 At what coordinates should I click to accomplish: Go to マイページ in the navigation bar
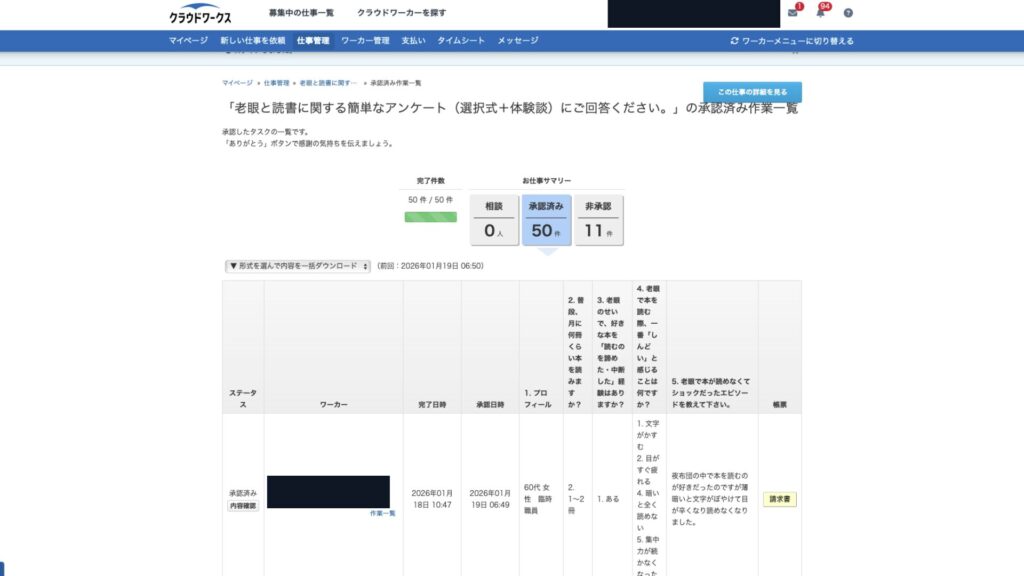tap(188, 41)
